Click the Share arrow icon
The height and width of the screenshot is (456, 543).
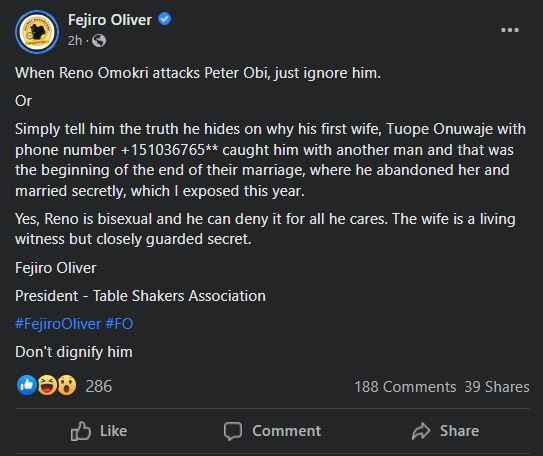(421, 431)
